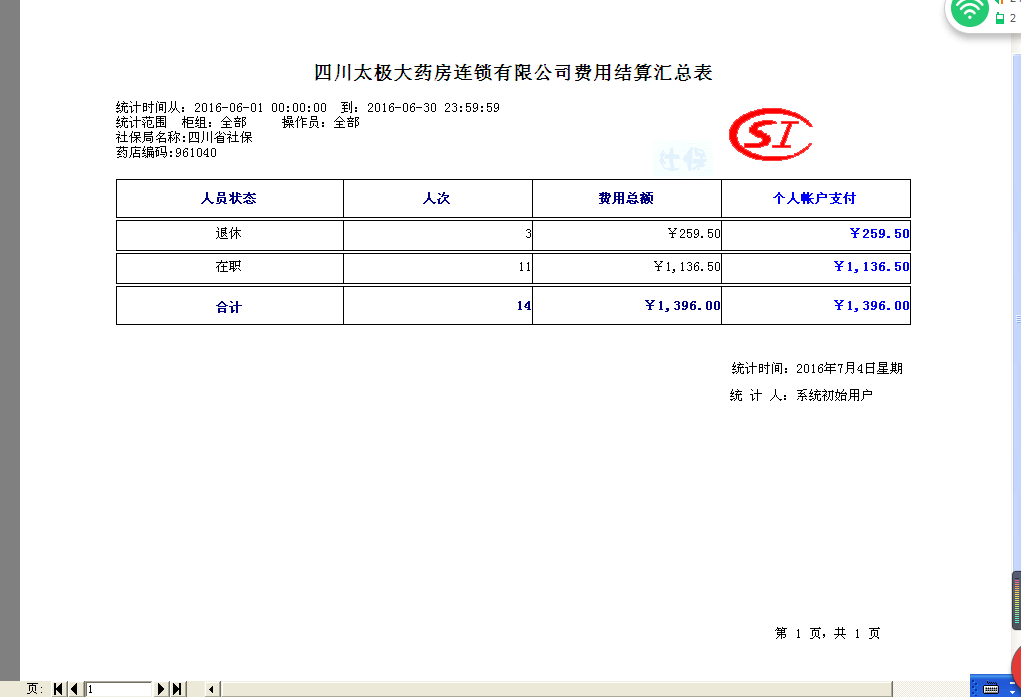Click the volume level meter widget

1016,600
